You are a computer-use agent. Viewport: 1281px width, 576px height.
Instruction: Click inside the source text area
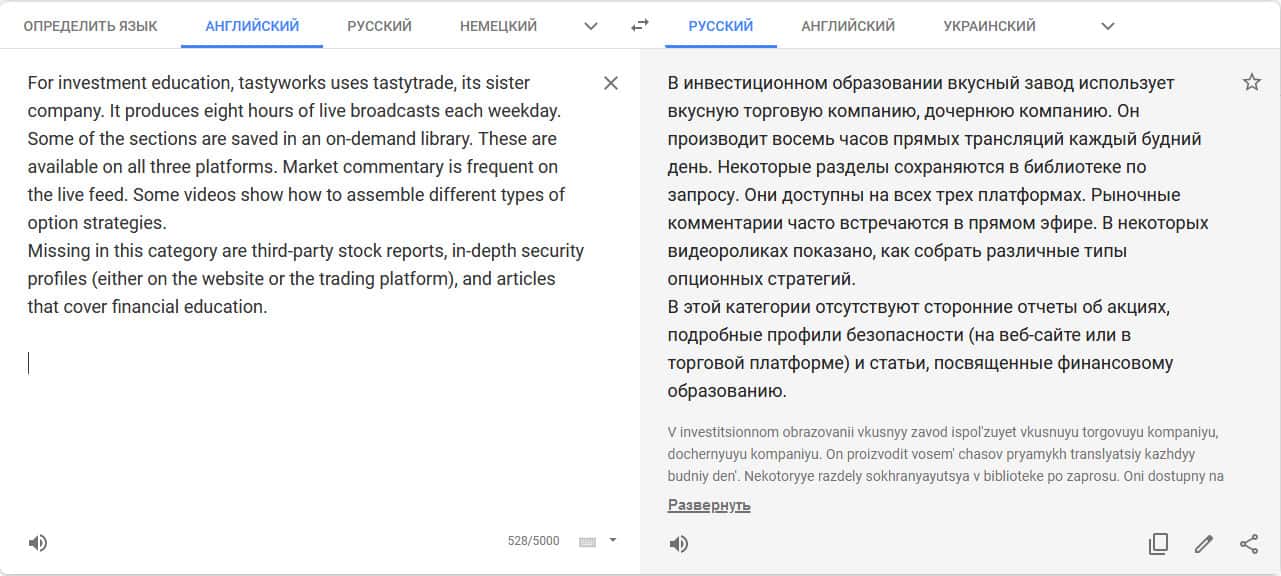click(300, 420)
